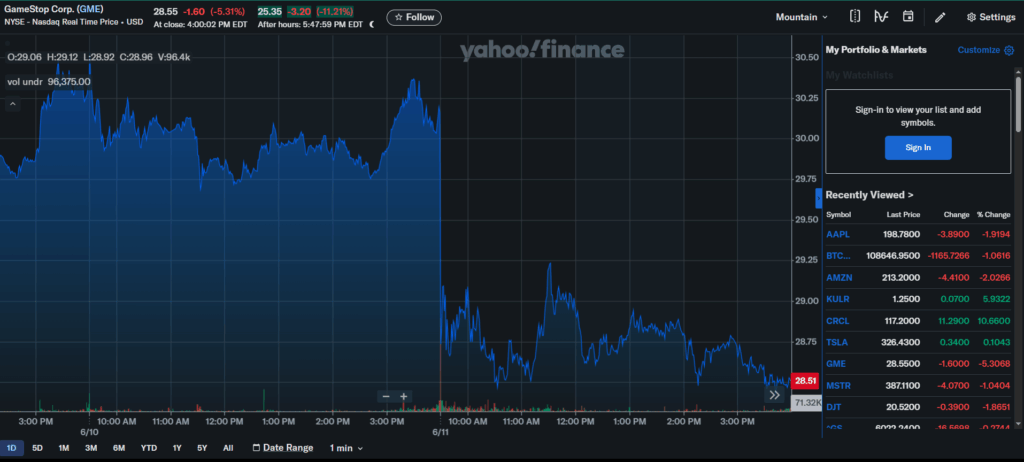Open the AAPL symbol link

838,235
